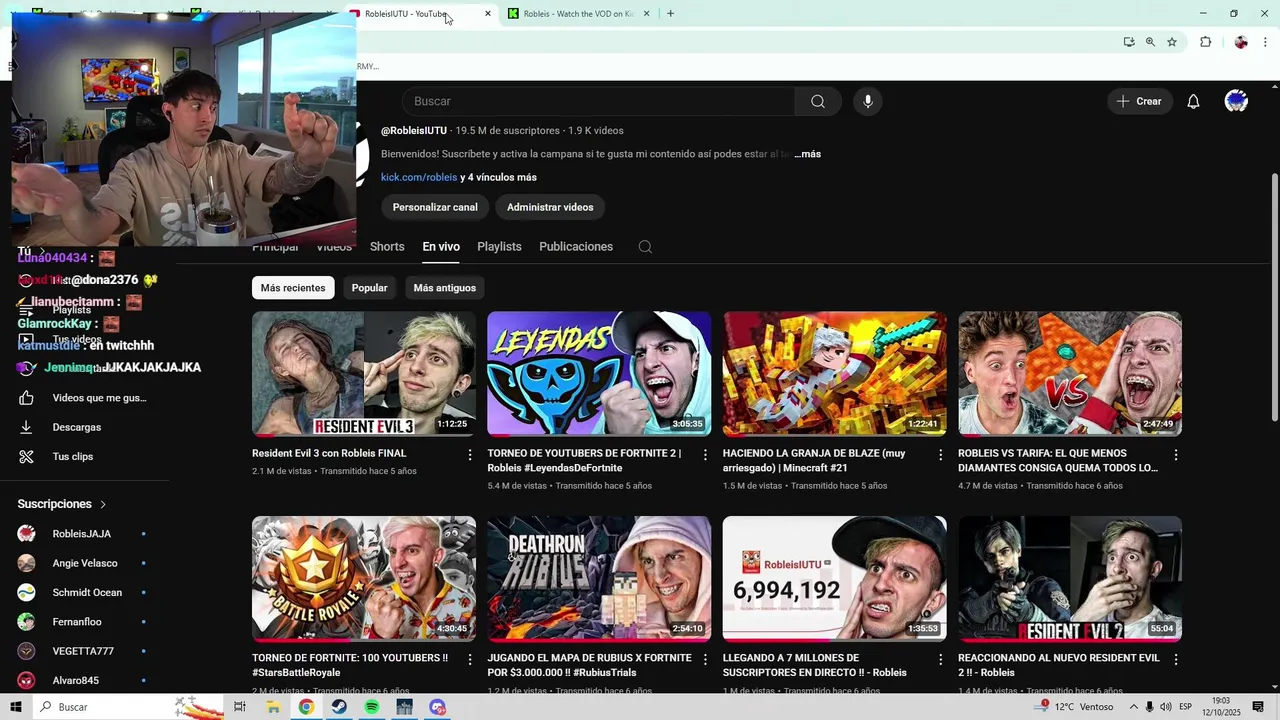Open Steam from the taskbar
Screen dimensions: 1280x720
tap(339, 707)
